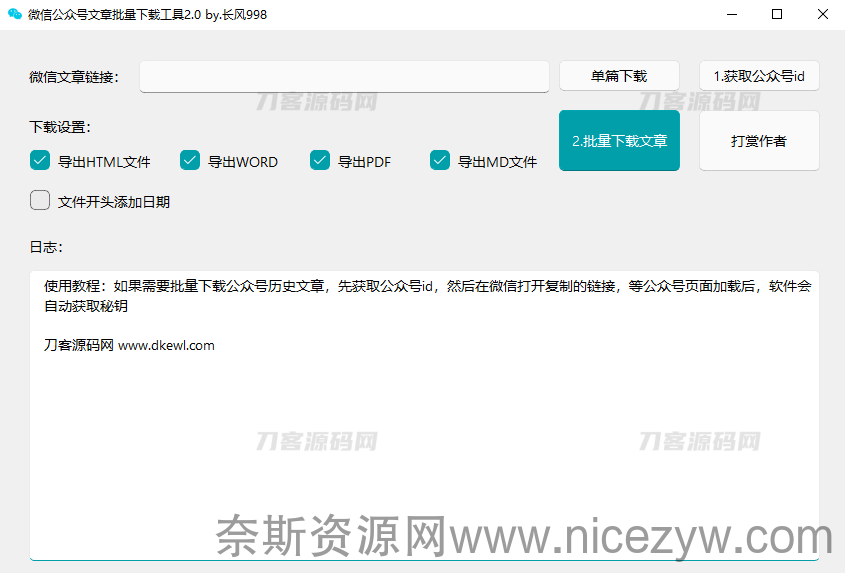Click the WeChat app icon in title bar
This screenshot has width=845, height=573.
[x=15, y=14]
